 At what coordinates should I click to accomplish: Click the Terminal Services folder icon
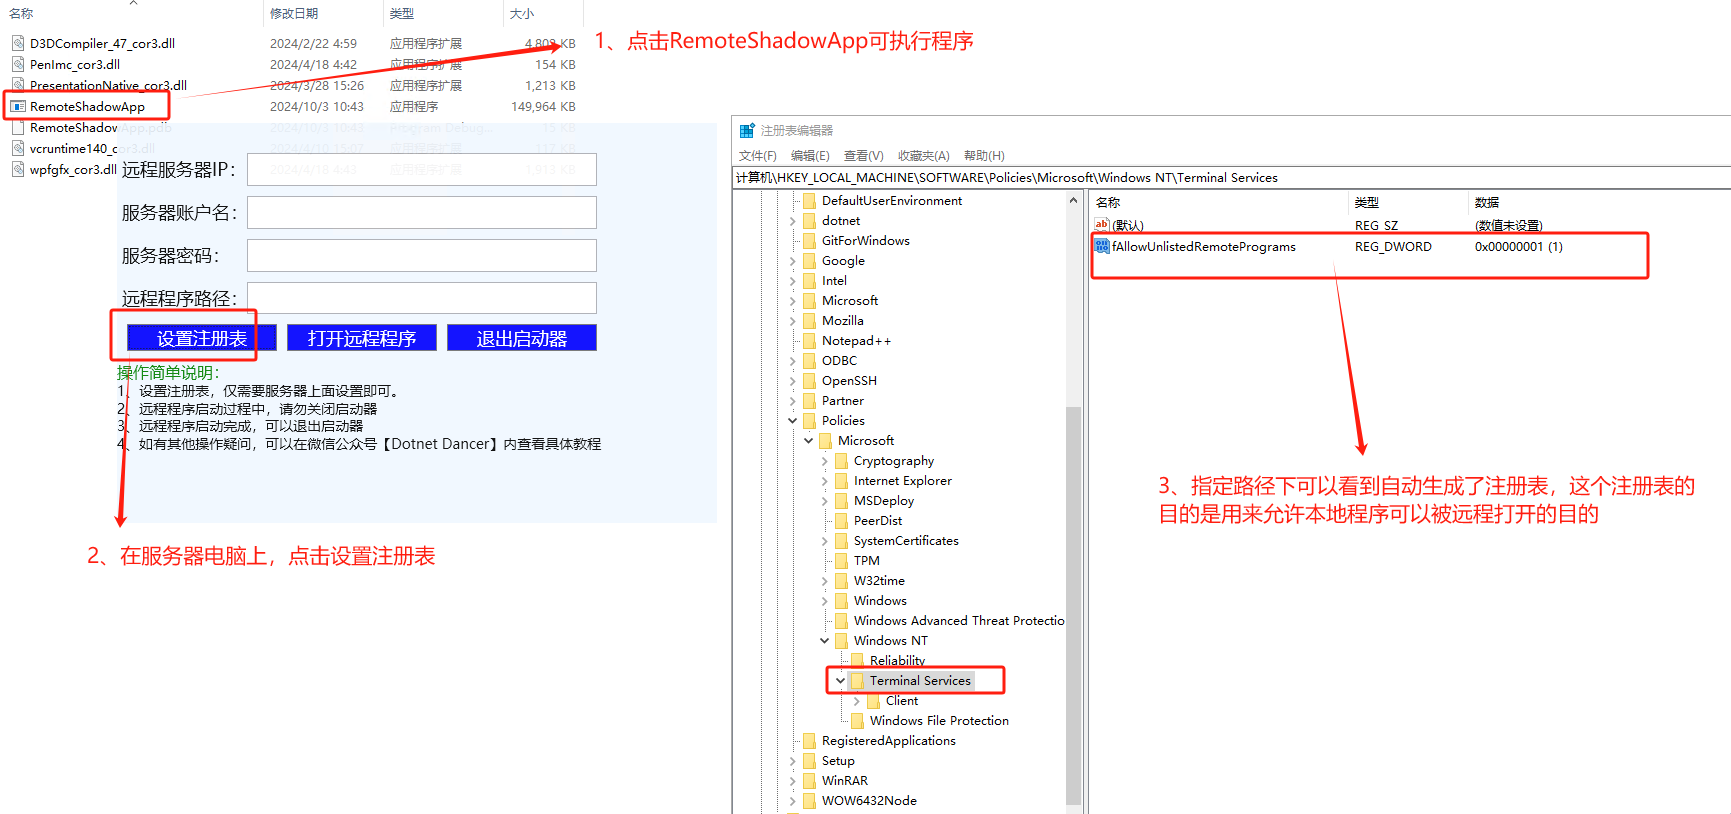pos(858,681)
